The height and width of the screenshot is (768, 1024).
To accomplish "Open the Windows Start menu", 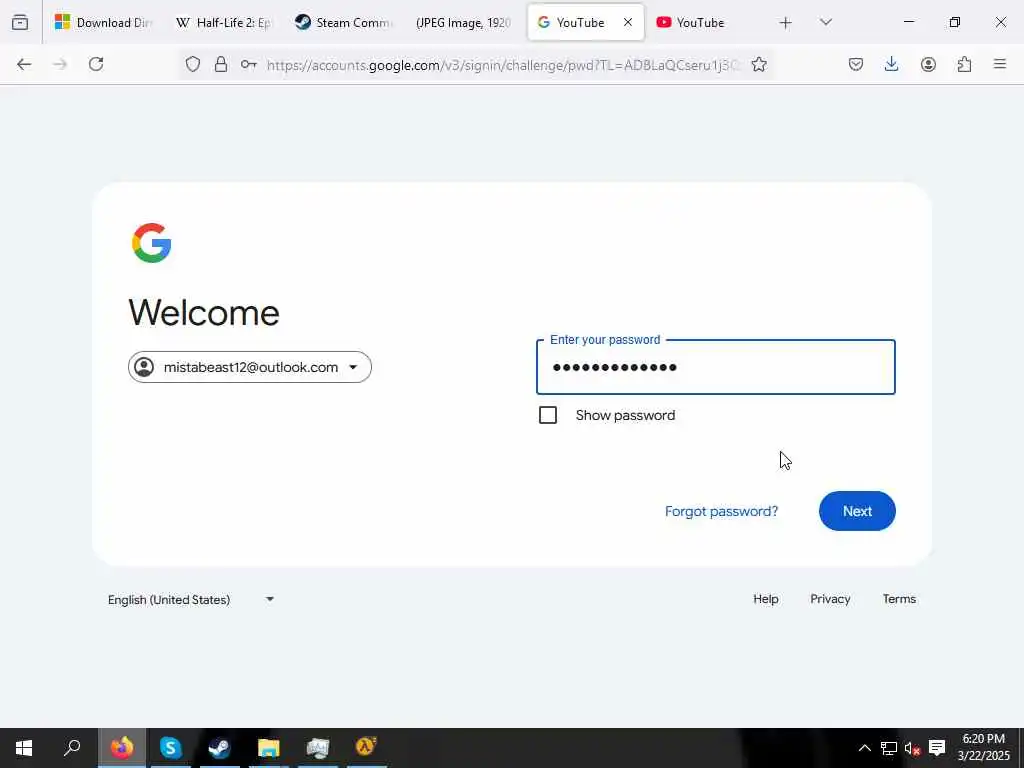I will 24,748.
